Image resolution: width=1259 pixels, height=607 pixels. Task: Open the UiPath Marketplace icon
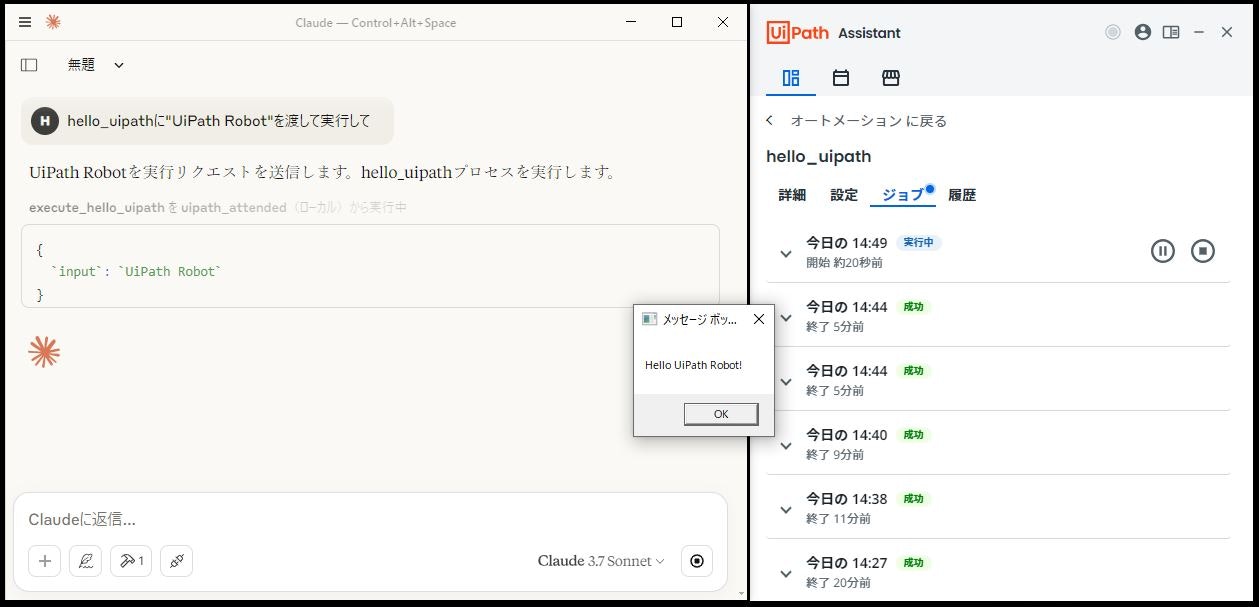point(890,77)
